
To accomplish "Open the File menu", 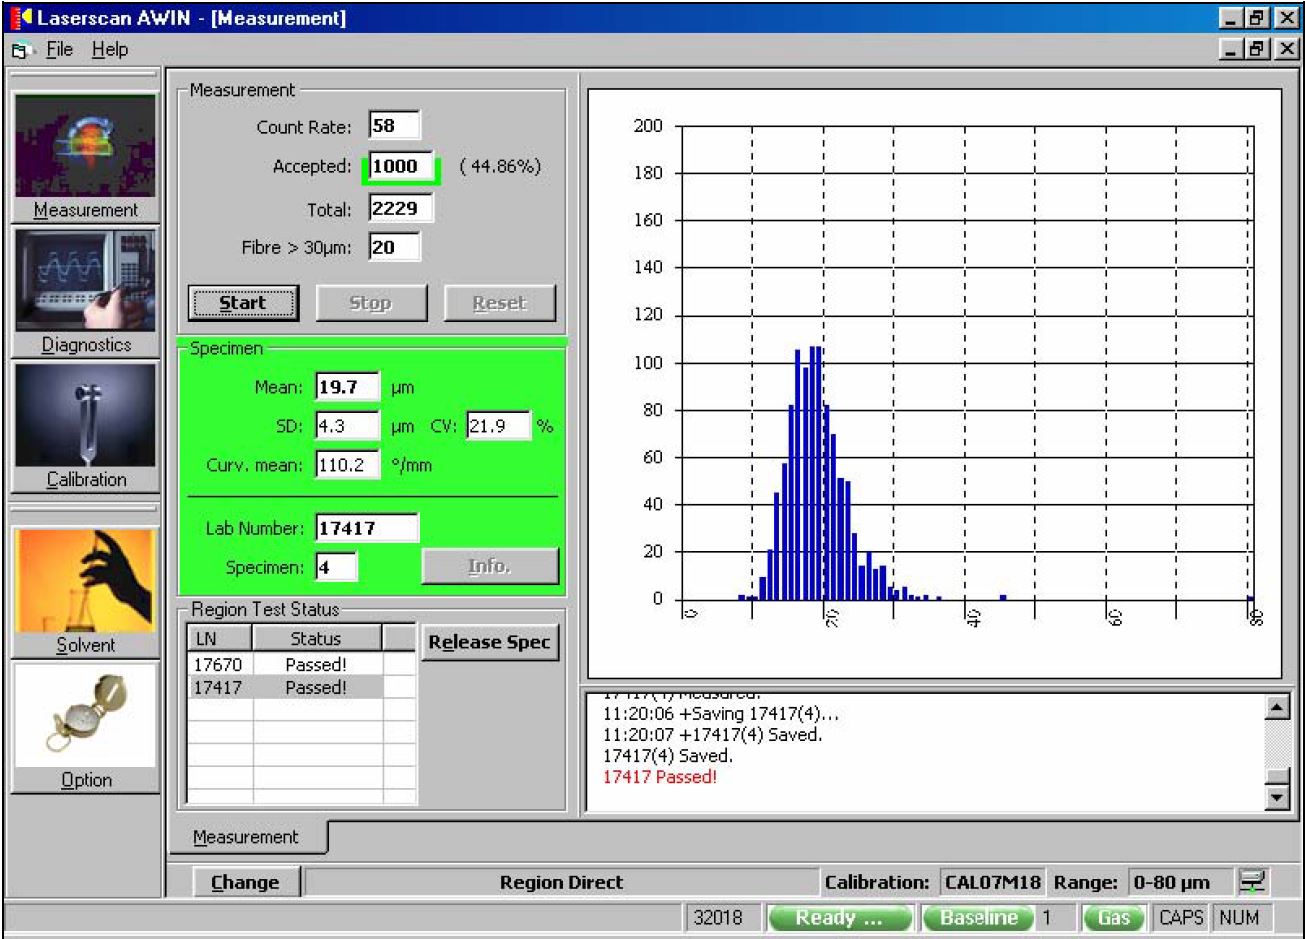I will pyautogui.click(x=60, y=50).
